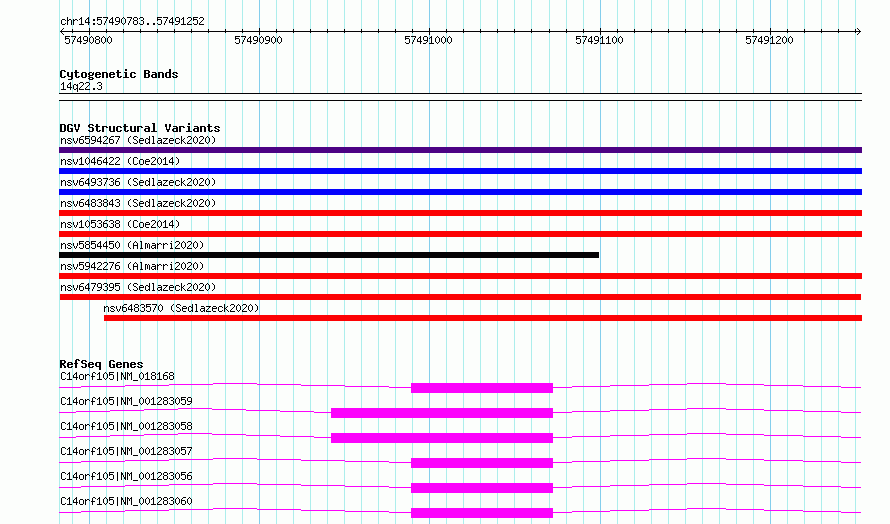The height and width of the screenshot is (524, 890).
Task: Click the magenta exon of NM_001283056
Action: click(x=482, y=488)
